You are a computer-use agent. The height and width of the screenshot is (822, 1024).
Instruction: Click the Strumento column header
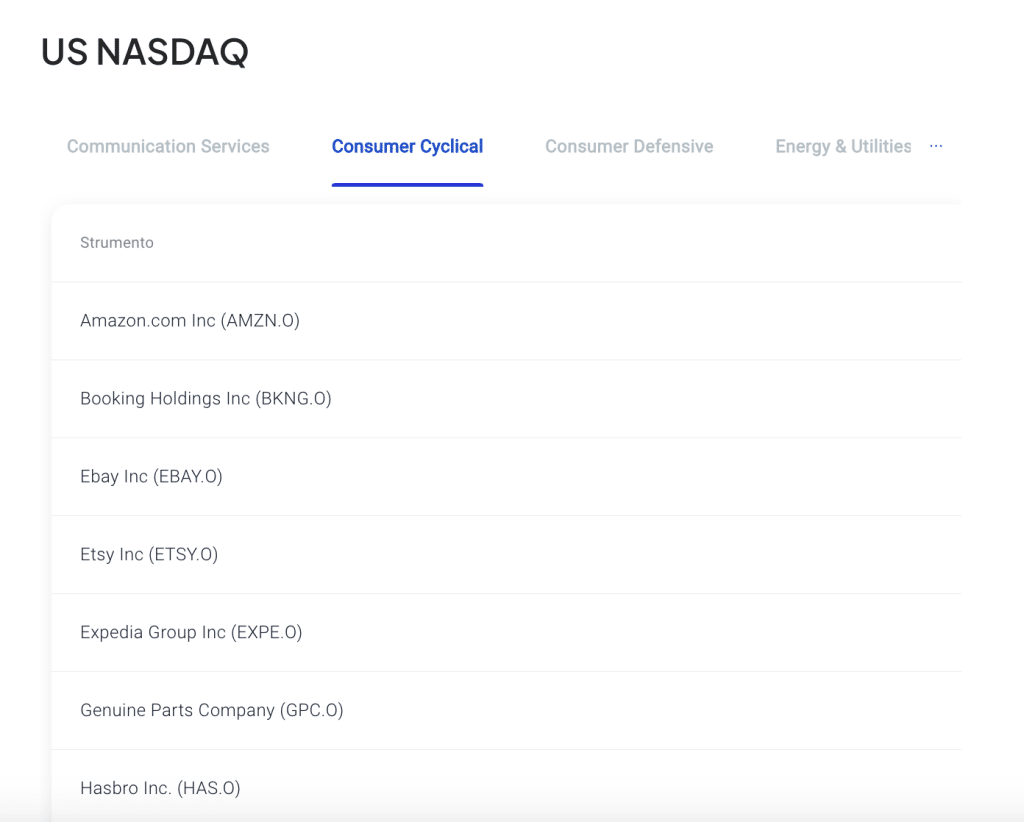(117, 243)
